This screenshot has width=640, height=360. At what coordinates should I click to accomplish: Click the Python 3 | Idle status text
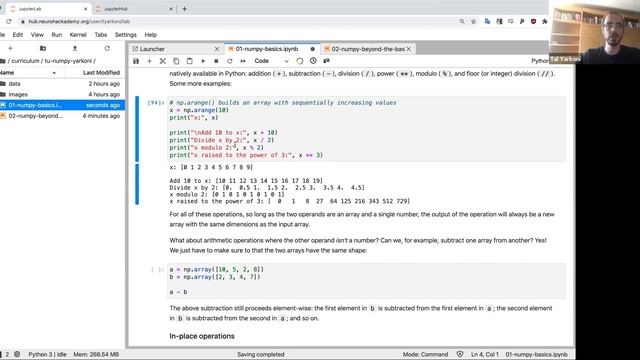tap(47, 354)
